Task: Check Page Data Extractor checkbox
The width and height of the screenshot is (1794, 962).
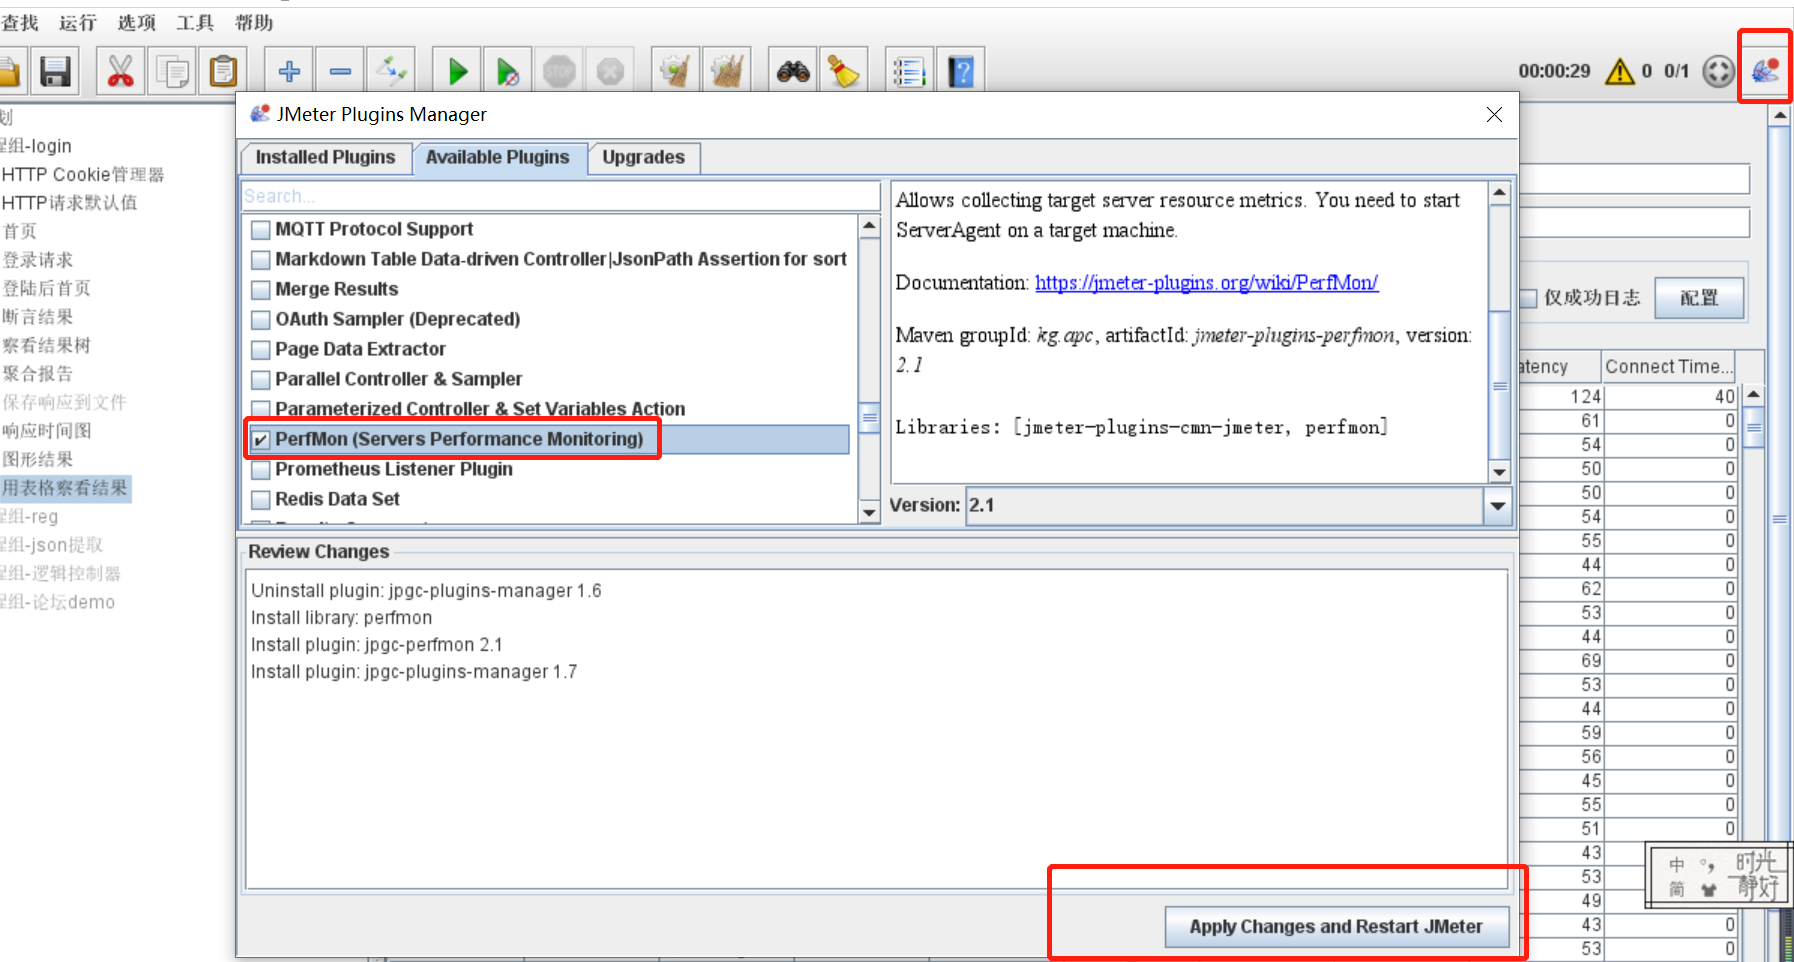Action: click(261, 350)
